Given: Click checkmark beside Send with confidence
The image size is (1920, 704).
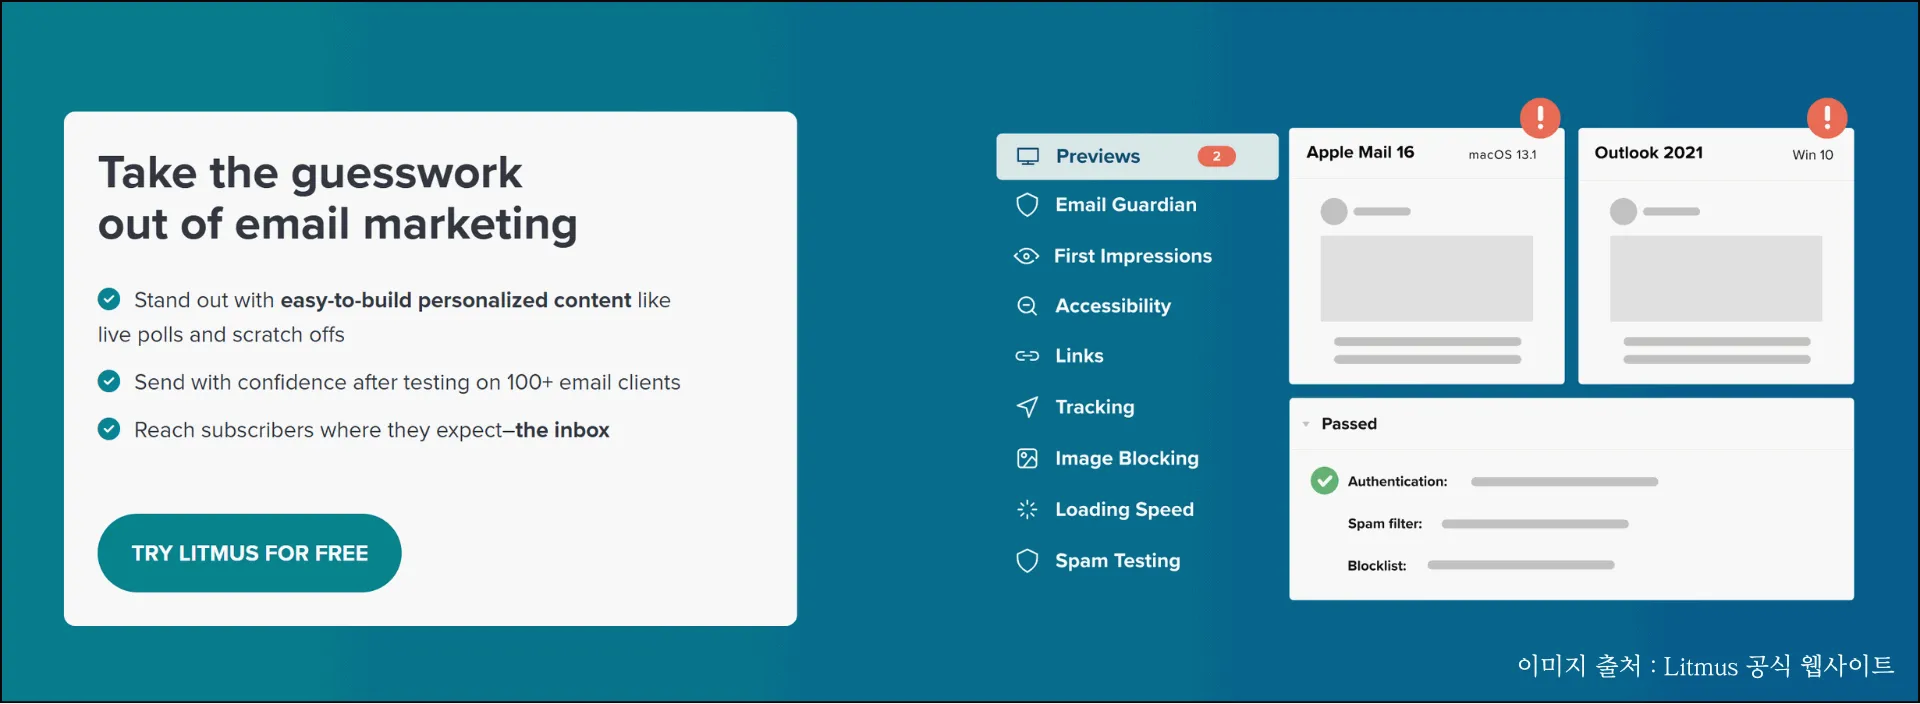Looking at the screenshot, I should (109, 381).
